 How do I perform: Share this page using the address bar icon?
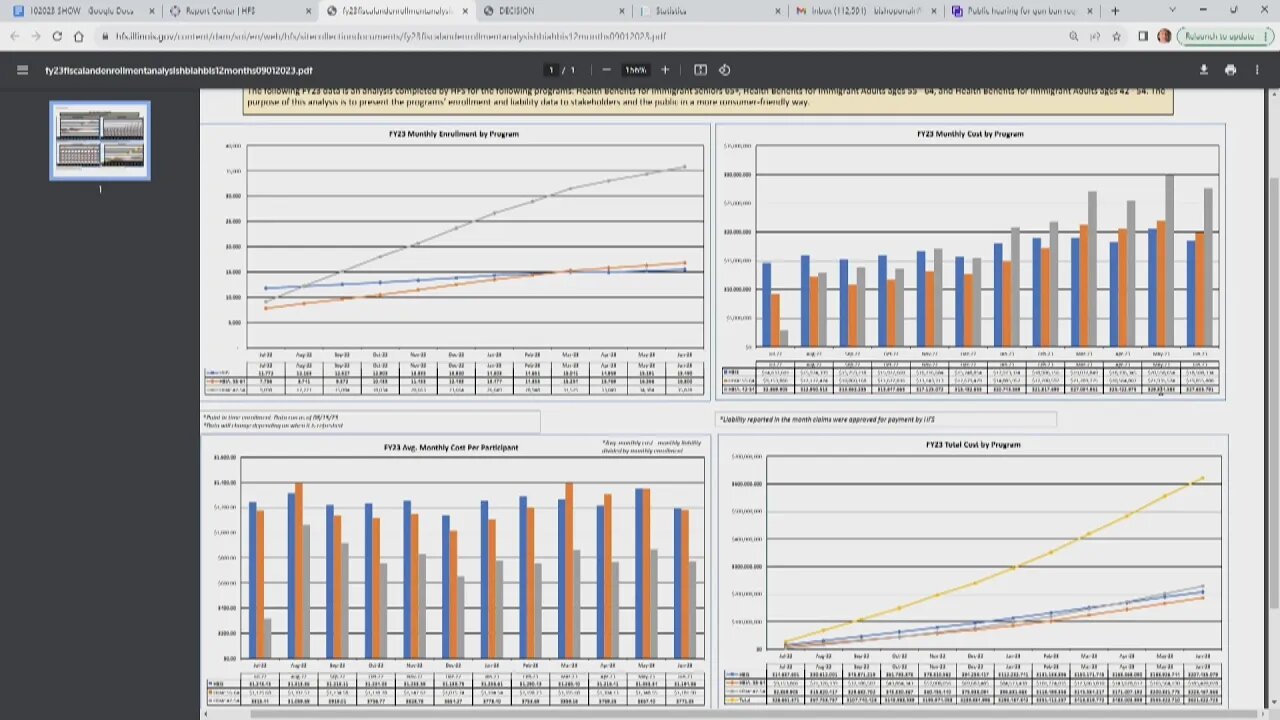[1095, 36]
